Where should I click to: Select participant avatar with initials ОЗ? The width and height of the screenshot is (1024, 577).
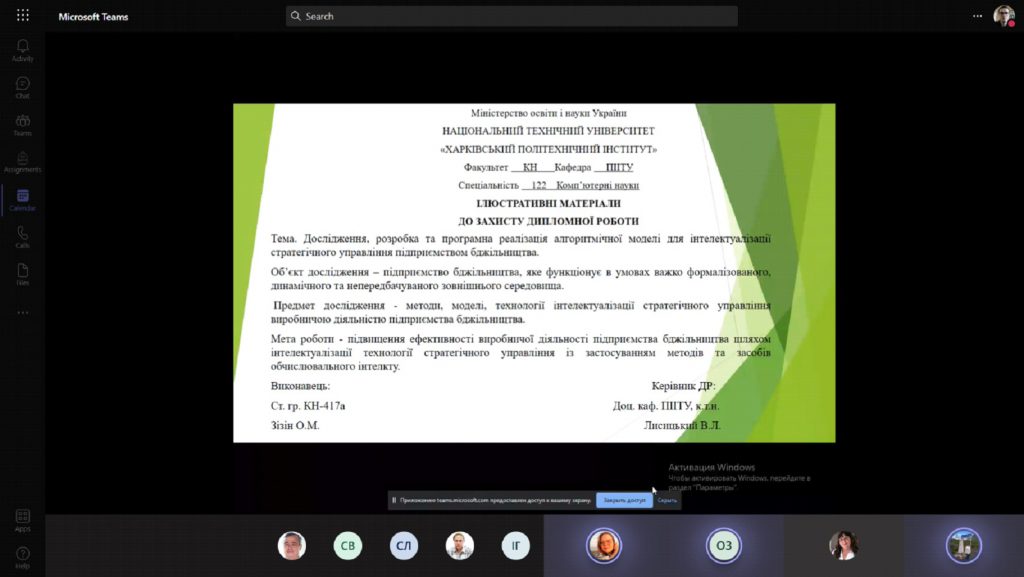coord(724,546)
